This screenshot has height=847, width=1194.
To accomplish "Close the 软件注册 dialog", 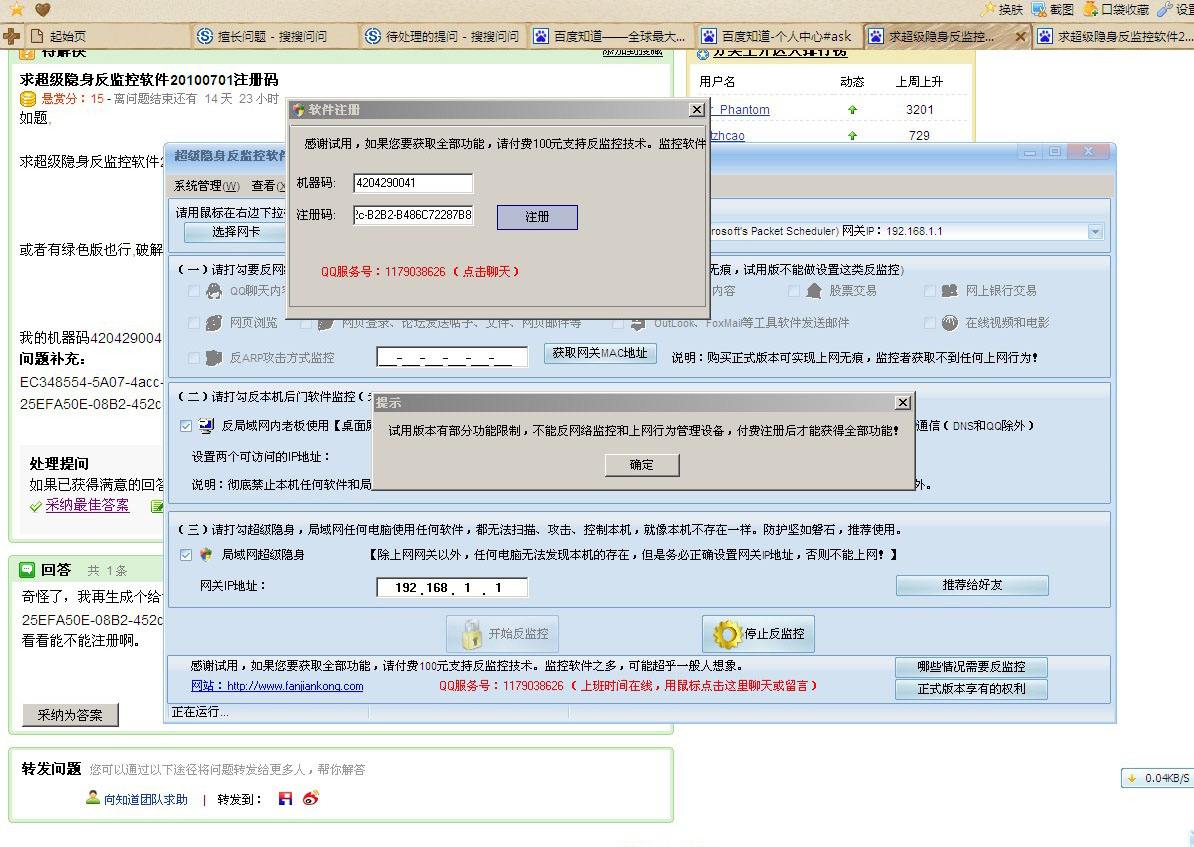I will click(696, 110).
